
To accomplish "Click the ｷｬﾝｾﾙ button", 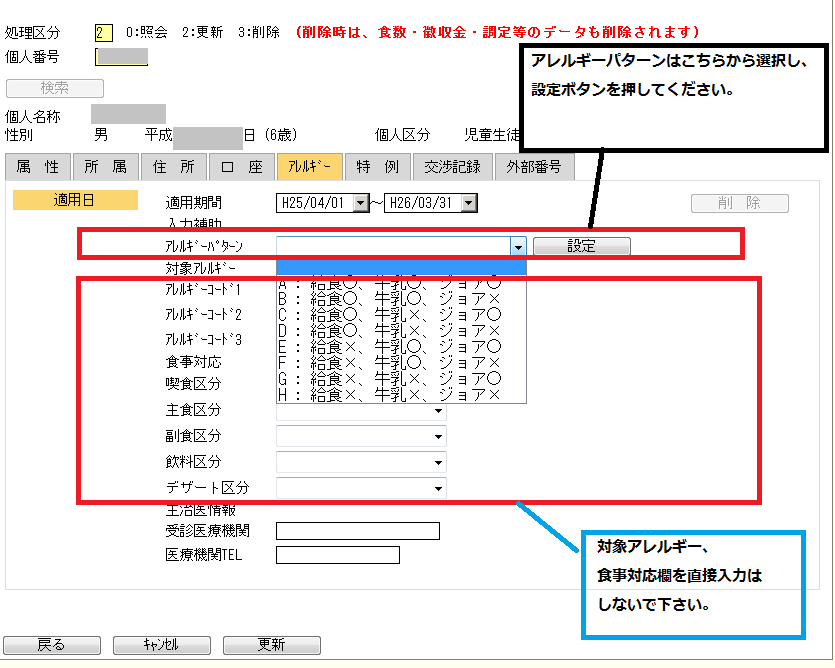I will (160, 645).
